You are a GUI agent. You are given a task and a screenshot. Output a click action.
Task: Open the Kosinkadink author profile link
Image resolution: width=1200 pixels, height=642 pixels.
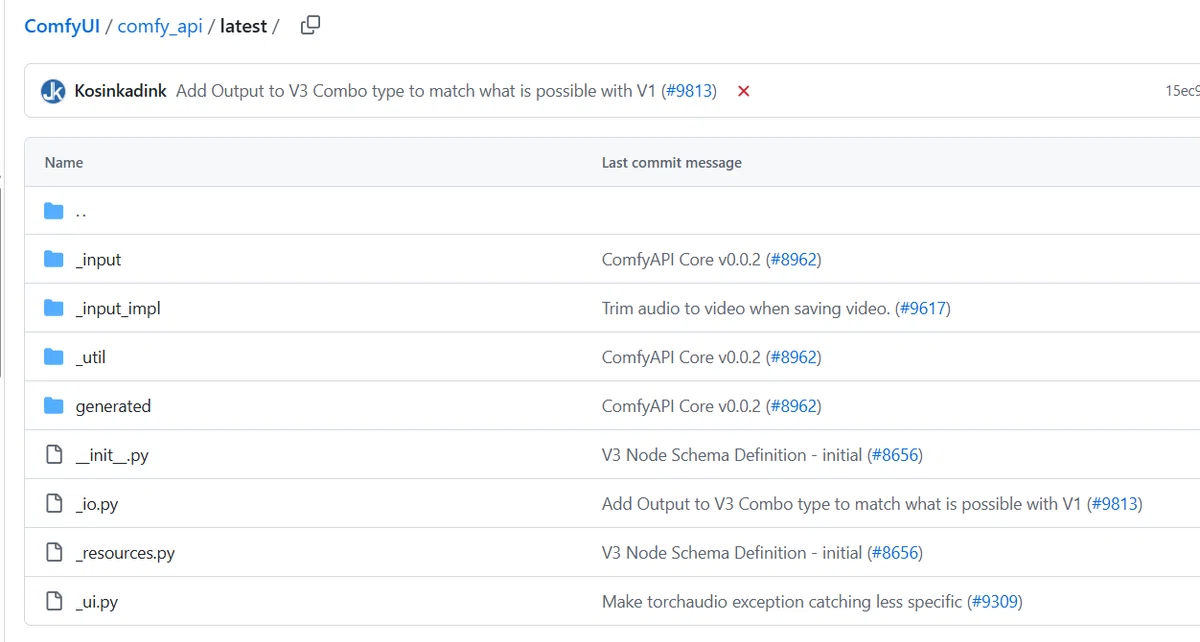click(x=121, y=91)
